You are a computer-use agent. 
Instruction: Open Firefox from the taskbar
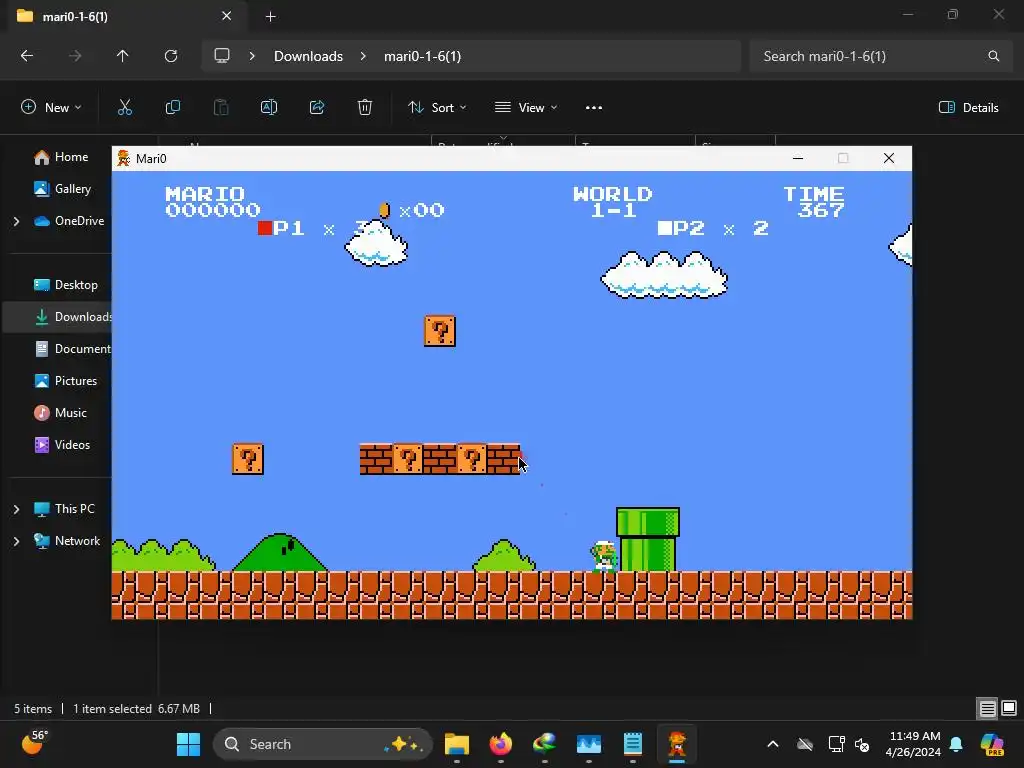[501, 744]
